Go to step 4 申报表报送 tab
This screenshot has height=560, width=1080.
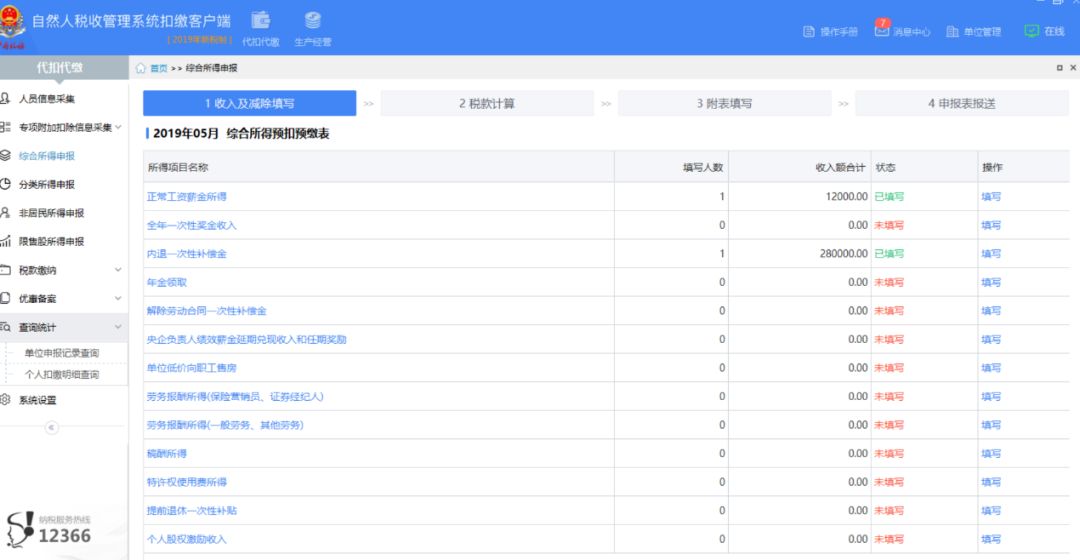click(961, 103)
